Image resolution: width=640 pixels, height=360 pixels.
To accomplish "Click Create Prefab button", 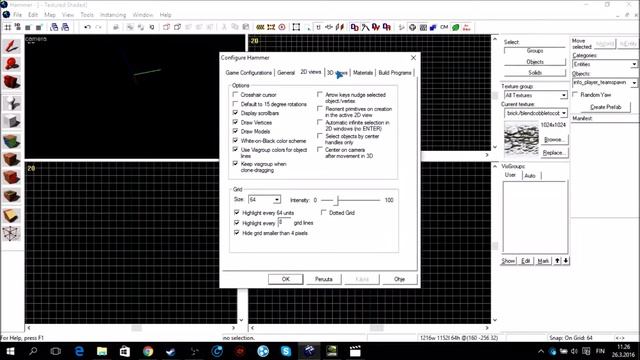I will pos(606,107).
